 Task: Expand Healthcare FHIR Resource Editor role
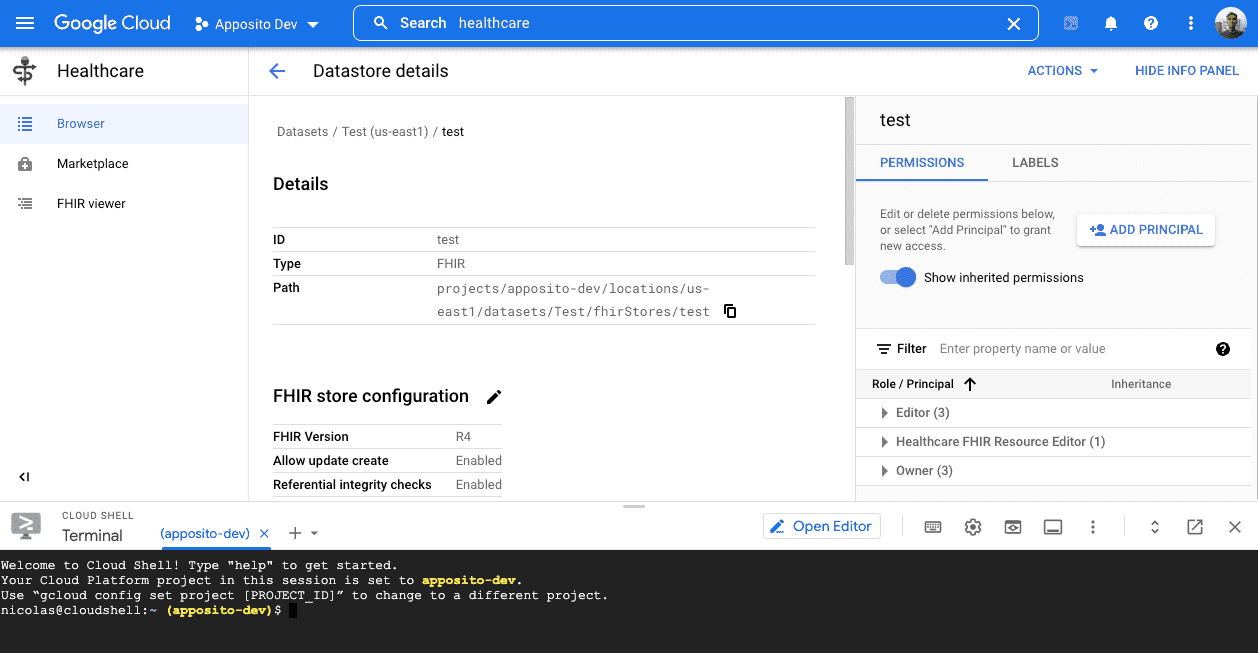click(884, 442)
